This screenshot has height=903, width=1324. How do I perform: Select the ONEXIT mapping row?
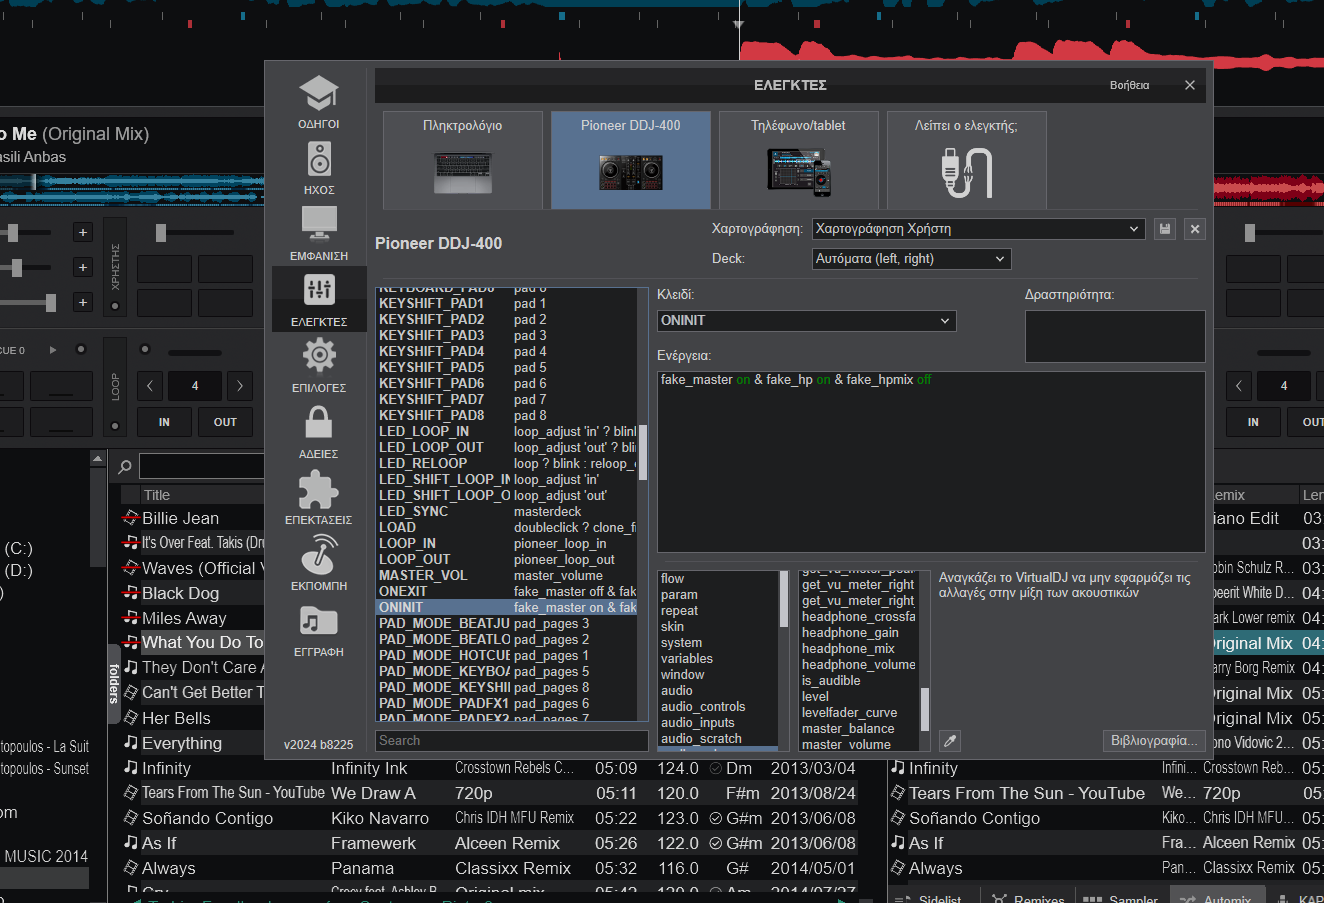[507, 591]
